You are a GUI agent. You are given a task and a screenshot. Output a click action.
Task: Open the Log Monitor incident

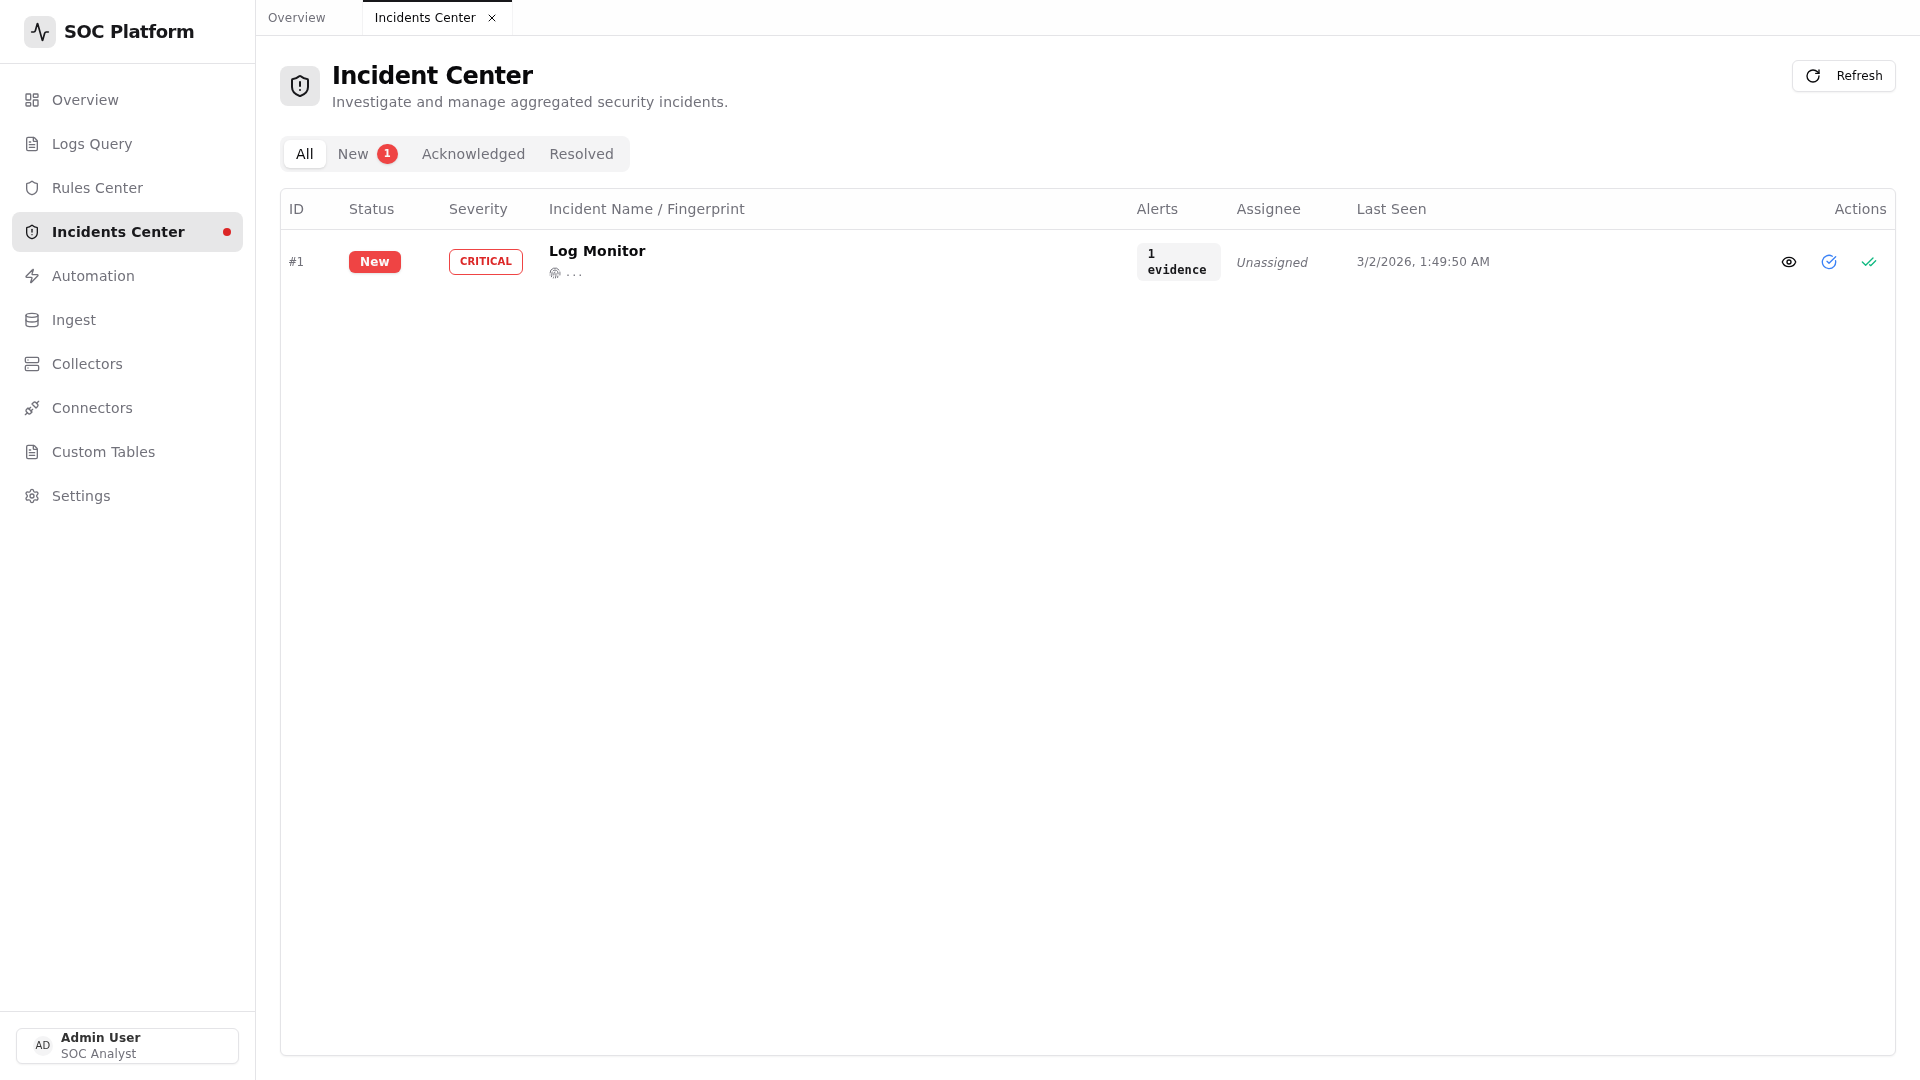pyautogui.click(x=597, y=251)
